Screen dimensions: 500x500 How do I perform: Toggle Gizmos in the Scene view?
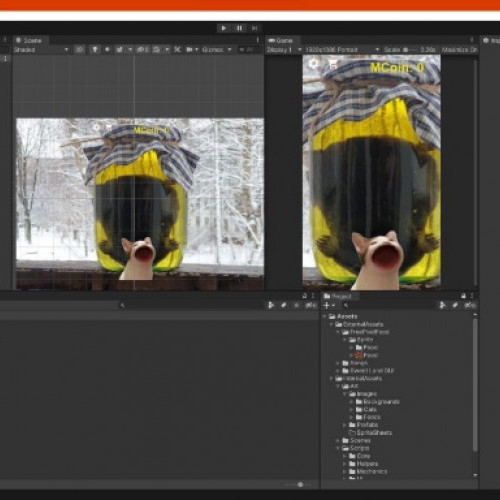pyautogui.click(x=213, y=50)
